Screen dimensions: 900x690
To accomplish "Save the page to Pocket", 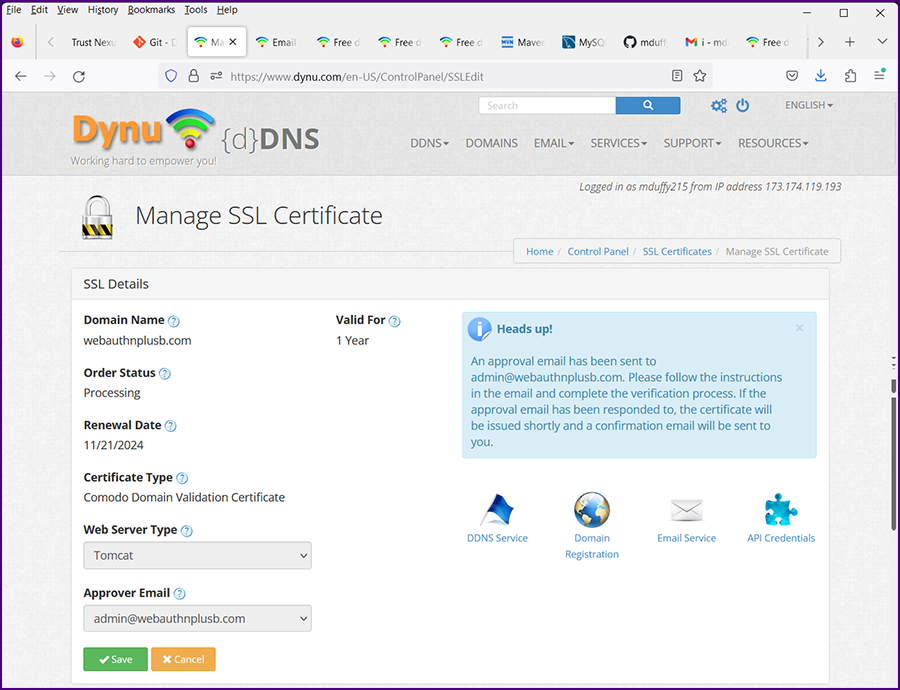I will click(792, 76).
